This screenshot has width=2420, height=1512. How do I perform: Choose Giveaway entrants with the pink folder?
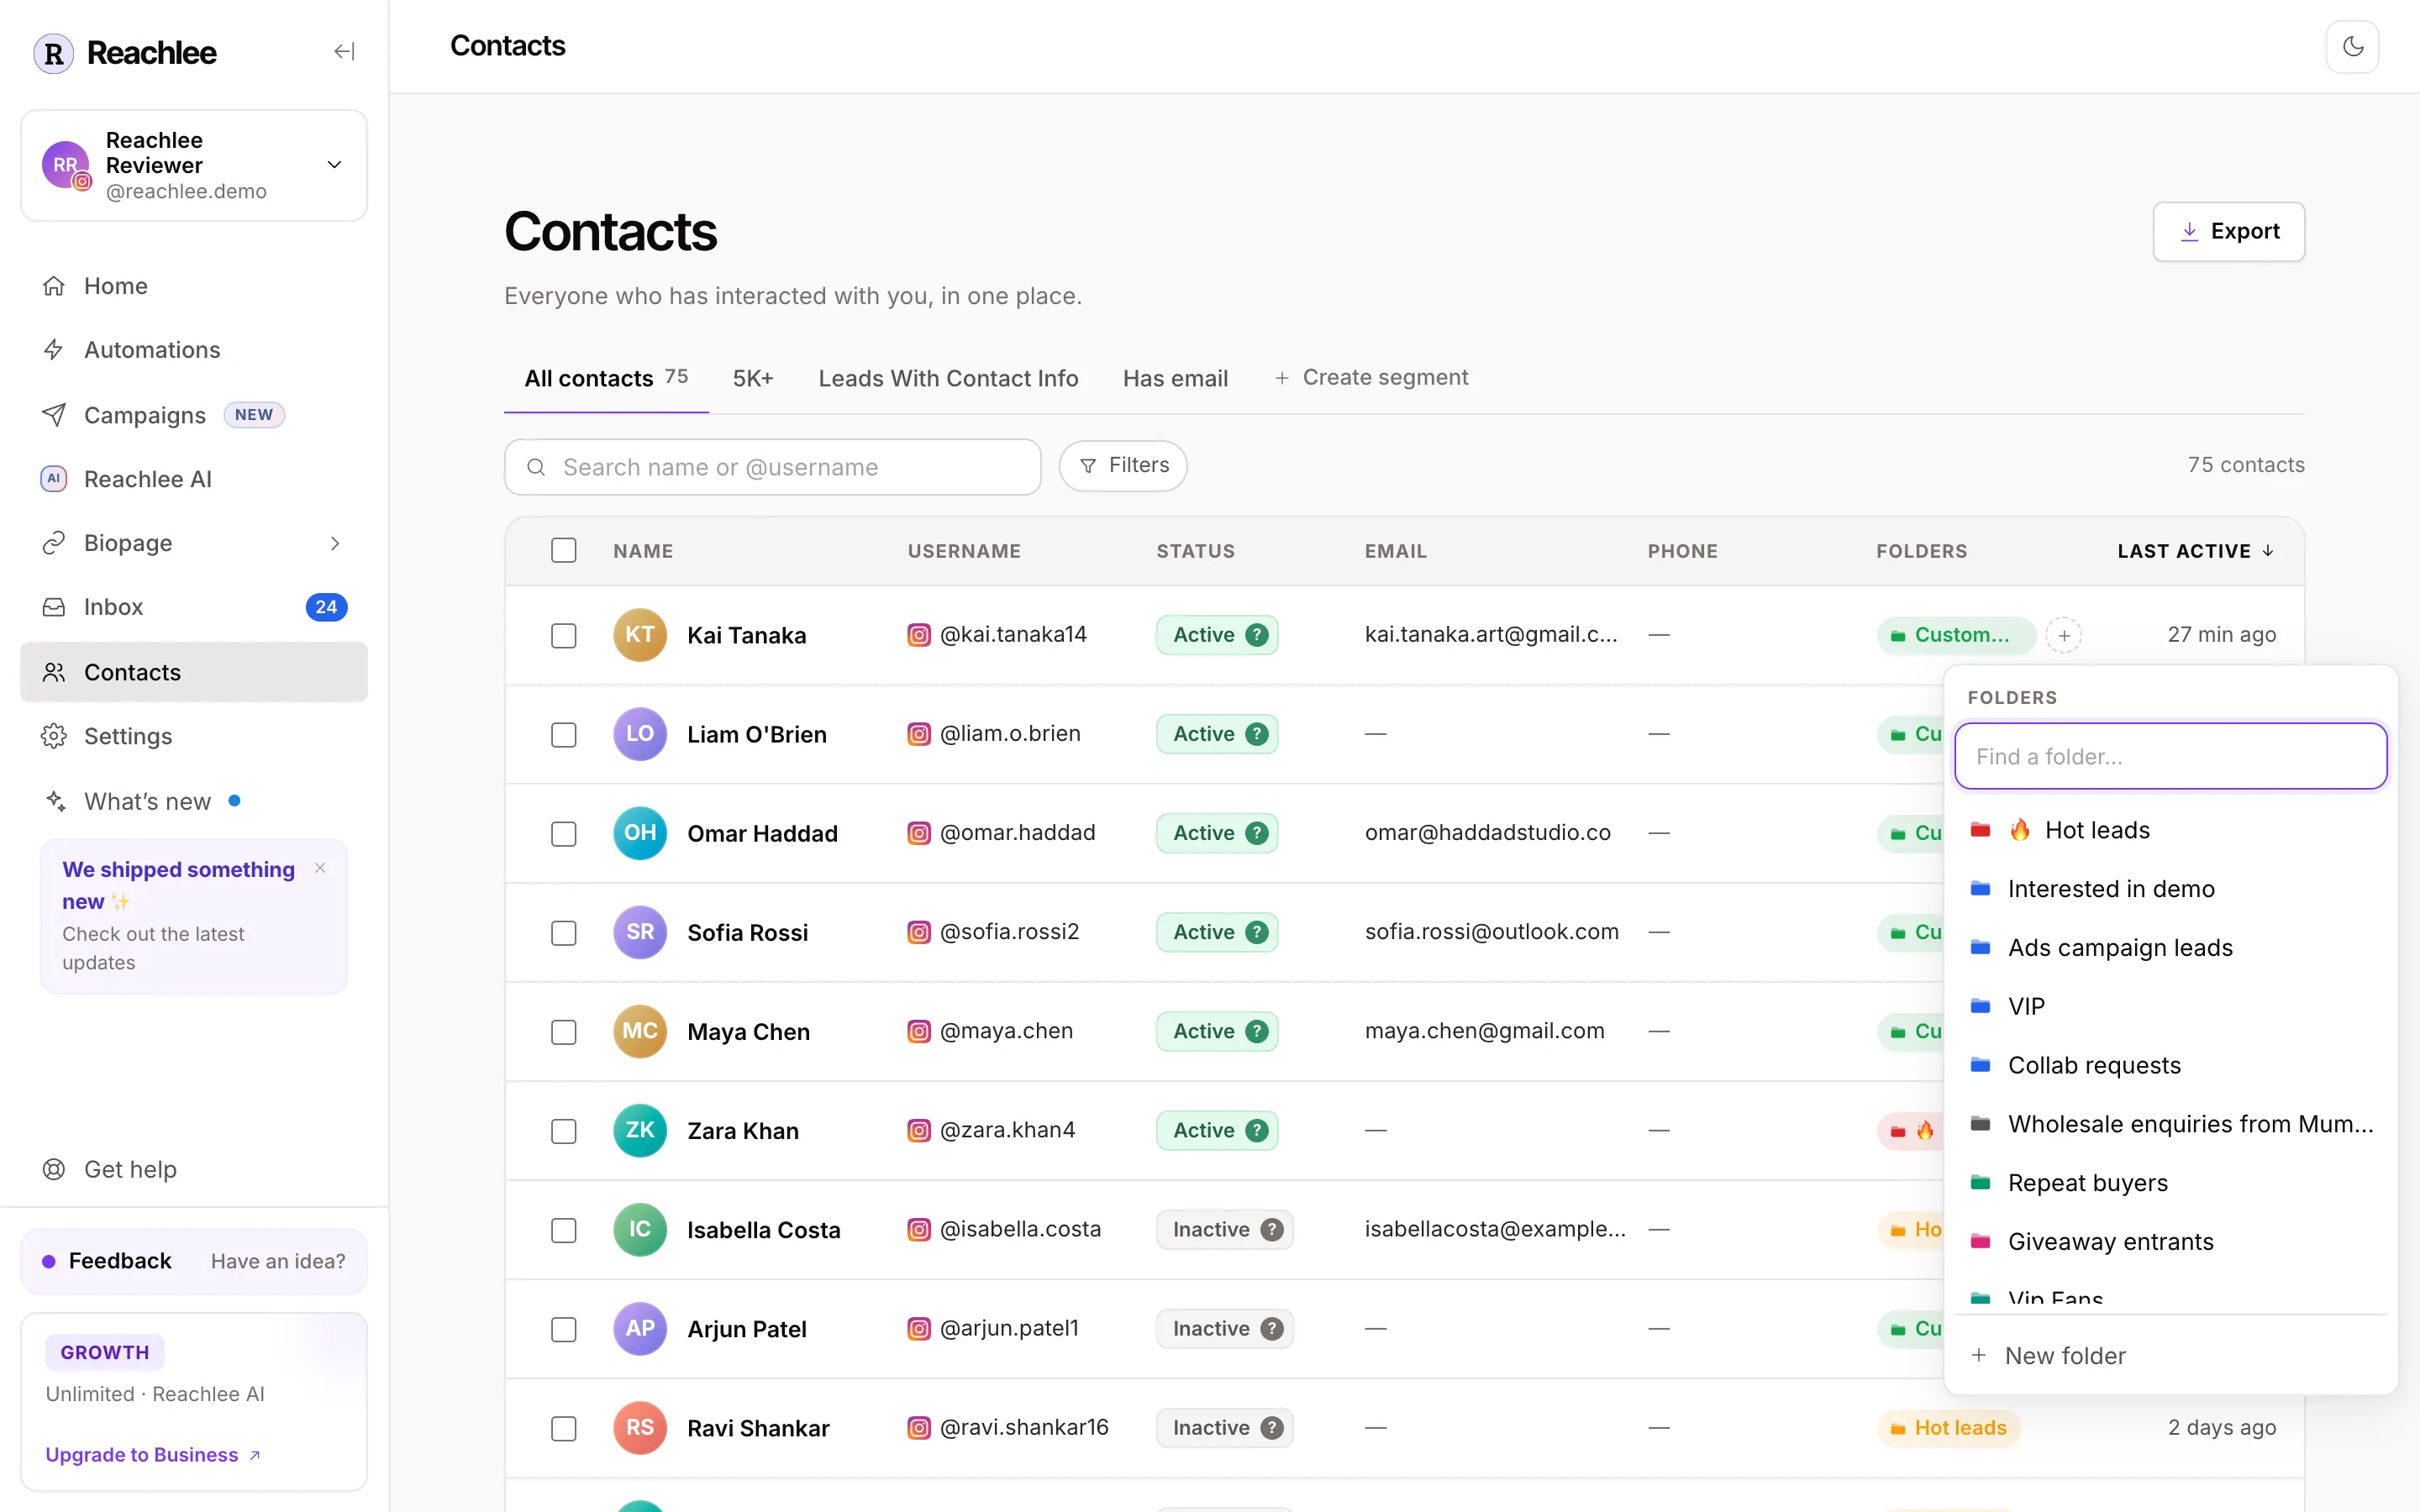click(x=2170, y=1242)
